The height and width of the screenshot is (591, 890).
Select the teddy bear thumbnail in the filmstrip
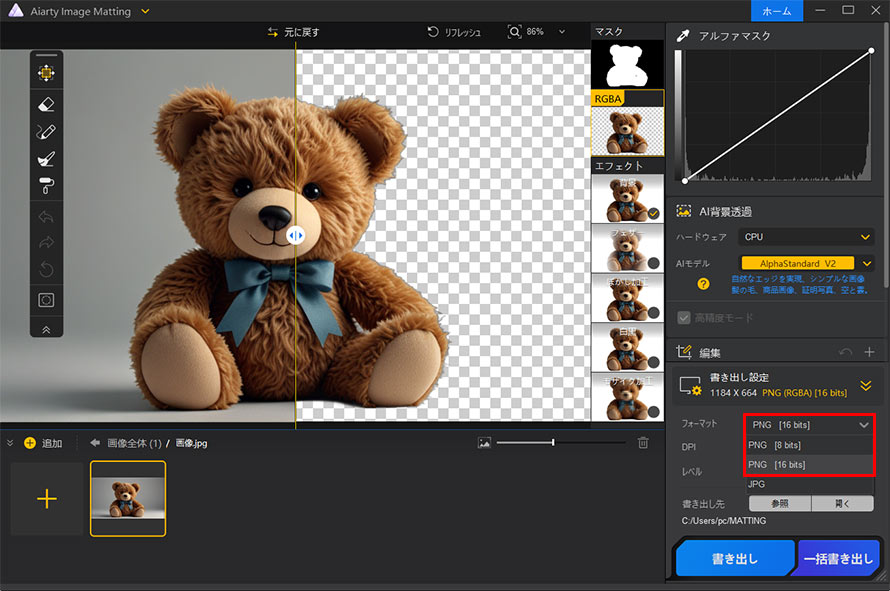(128, 497)
